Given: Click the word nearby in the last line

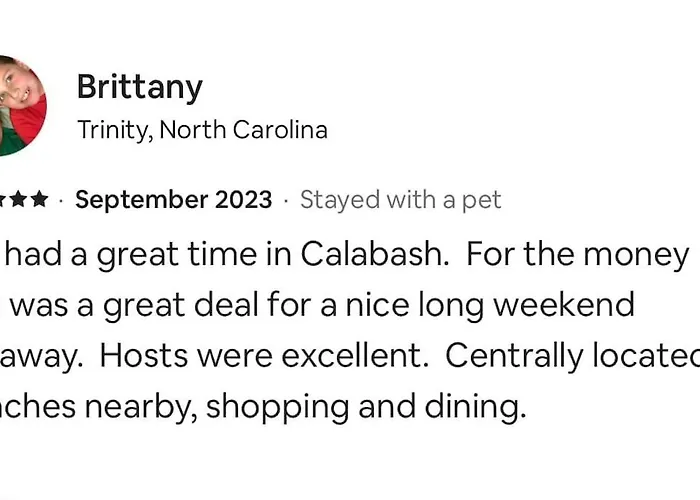Looking at the screenshot, I should pos(141,408).
